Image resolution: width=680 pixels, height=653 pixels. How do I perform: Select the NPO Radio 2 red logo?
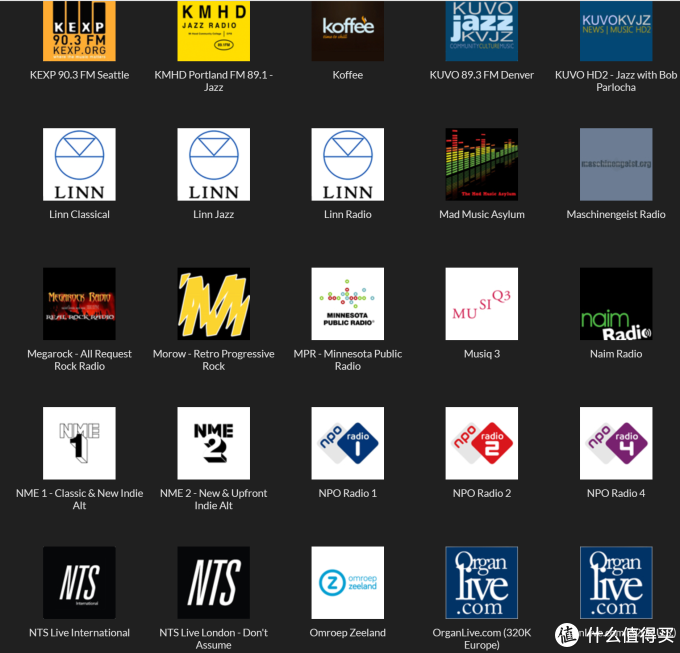point(482,443)
